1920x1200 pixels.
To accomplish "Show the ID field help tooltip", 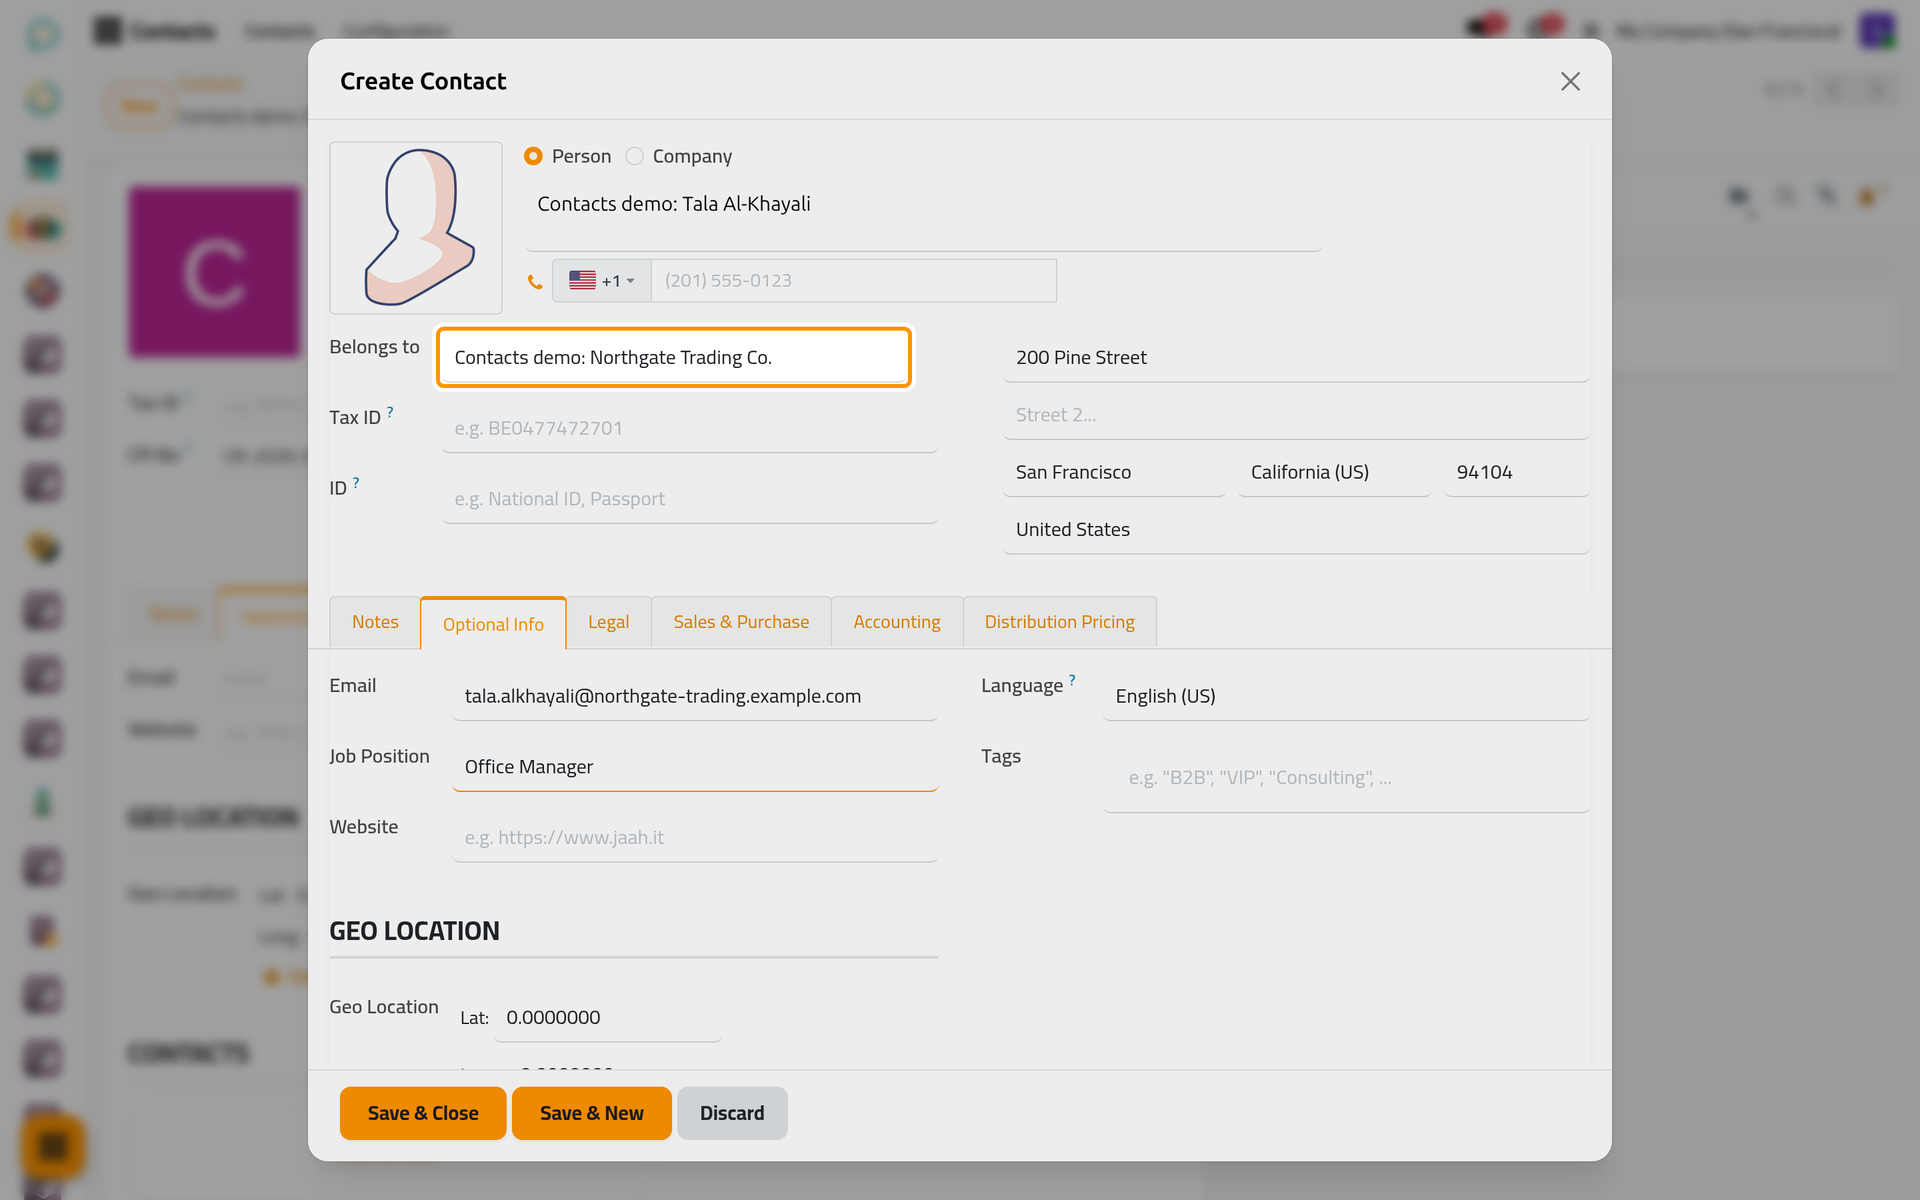I will [356, 482].
